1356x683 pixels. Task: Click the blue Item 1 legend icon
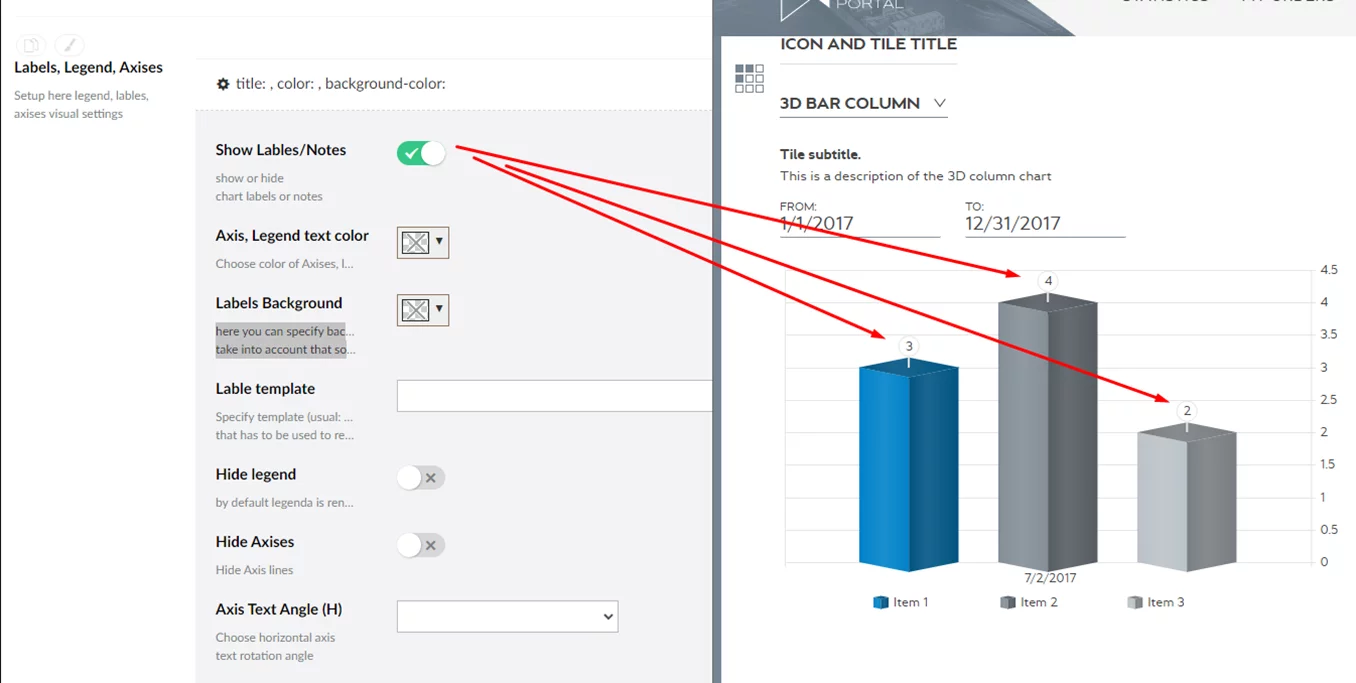point(880,602)
